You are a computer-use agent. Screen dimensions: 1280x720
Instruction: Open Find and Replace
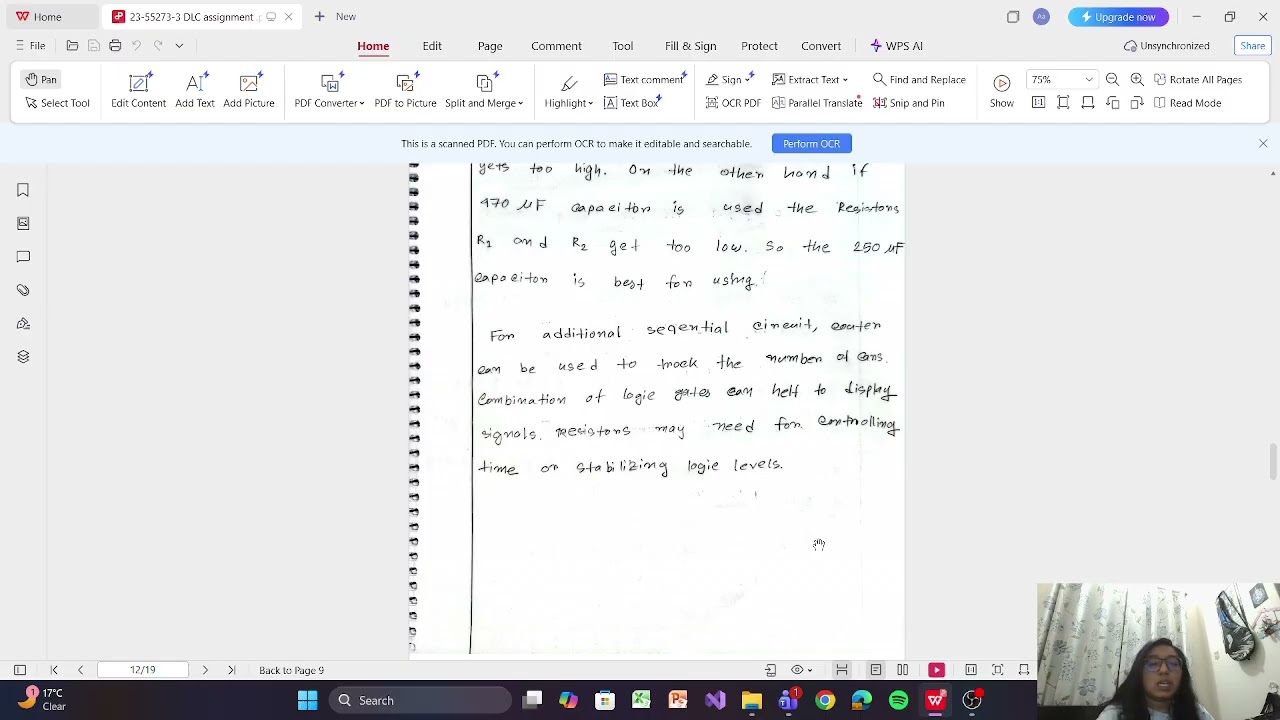tap(919, 79)
